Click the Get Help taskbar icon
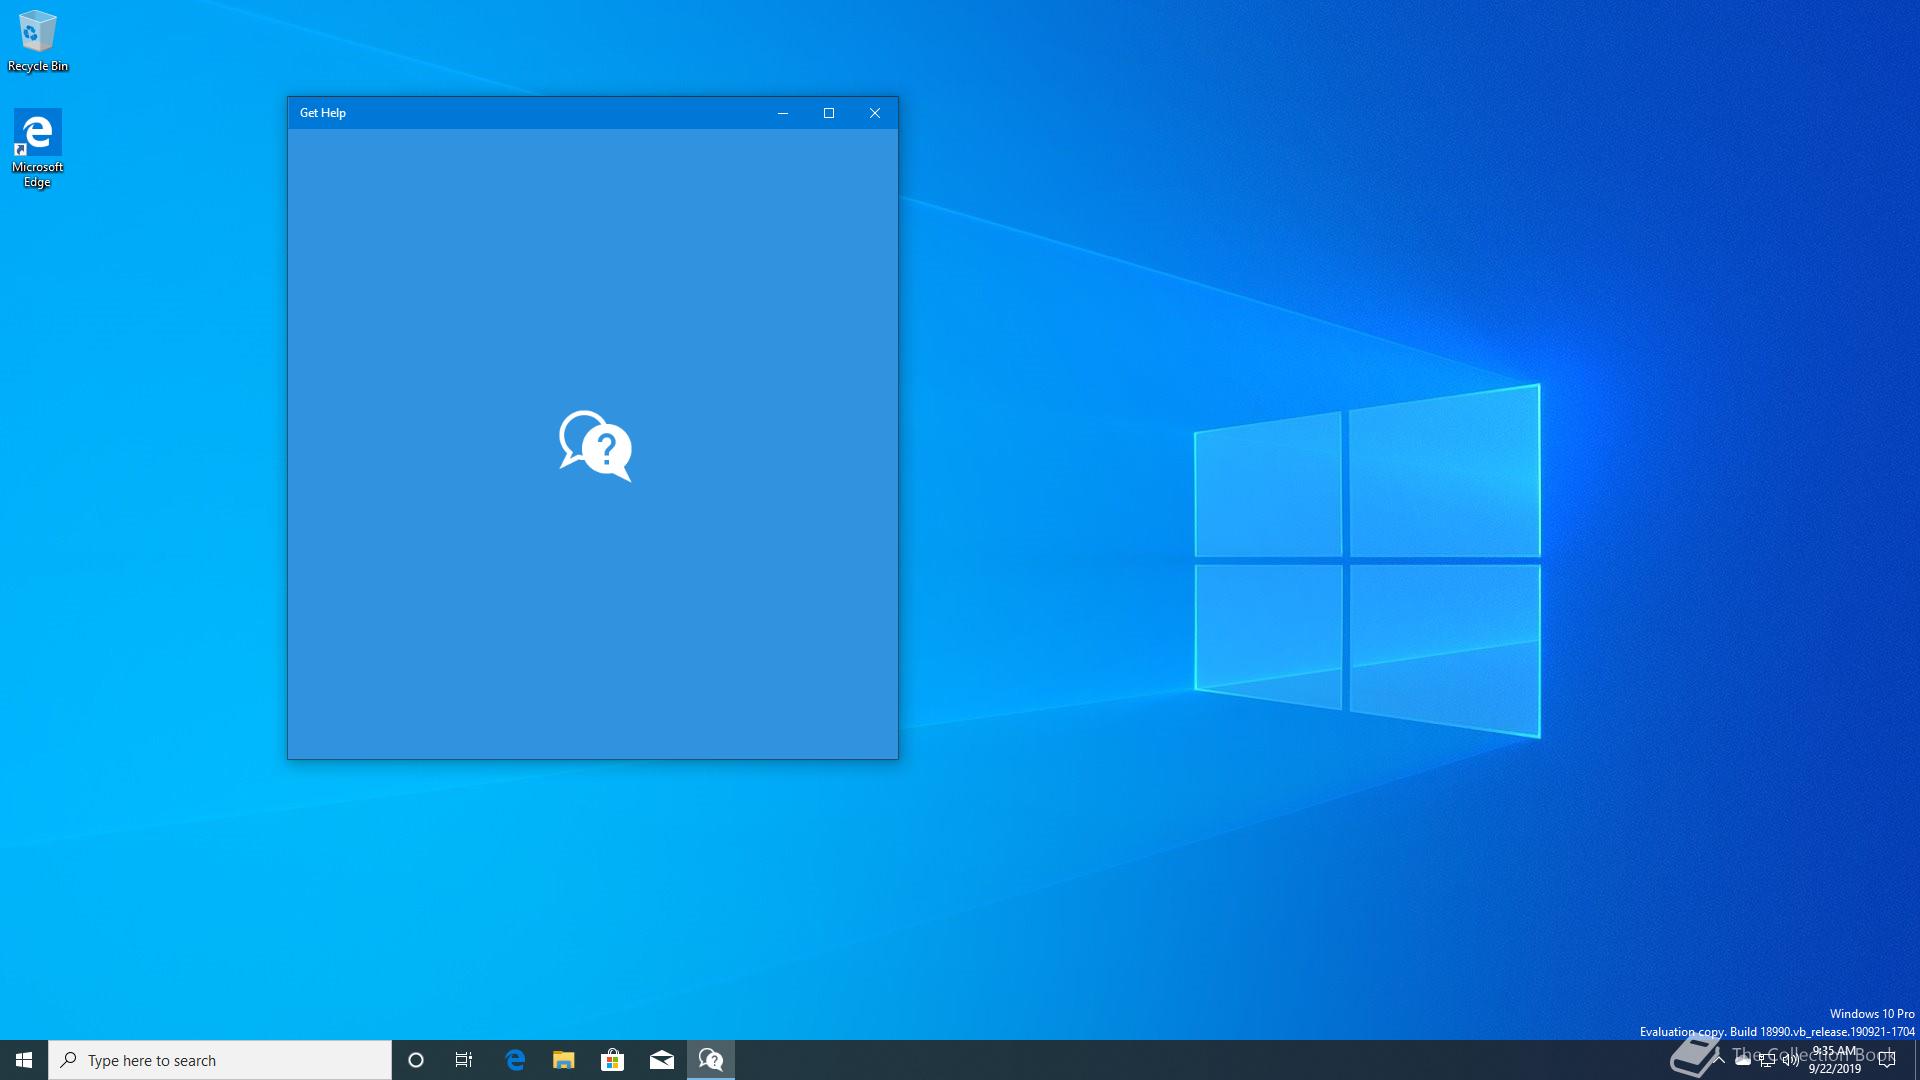This screenshot has width=1920, height=1080. 711,1060
